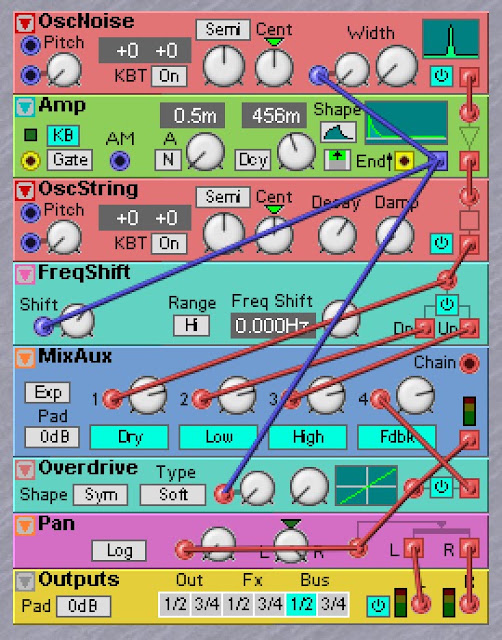Image resolution: width=502 pixels, height=640 pixels.
Task: Open Outputs Pad 0dB selector
Action: tap(83, 606)
